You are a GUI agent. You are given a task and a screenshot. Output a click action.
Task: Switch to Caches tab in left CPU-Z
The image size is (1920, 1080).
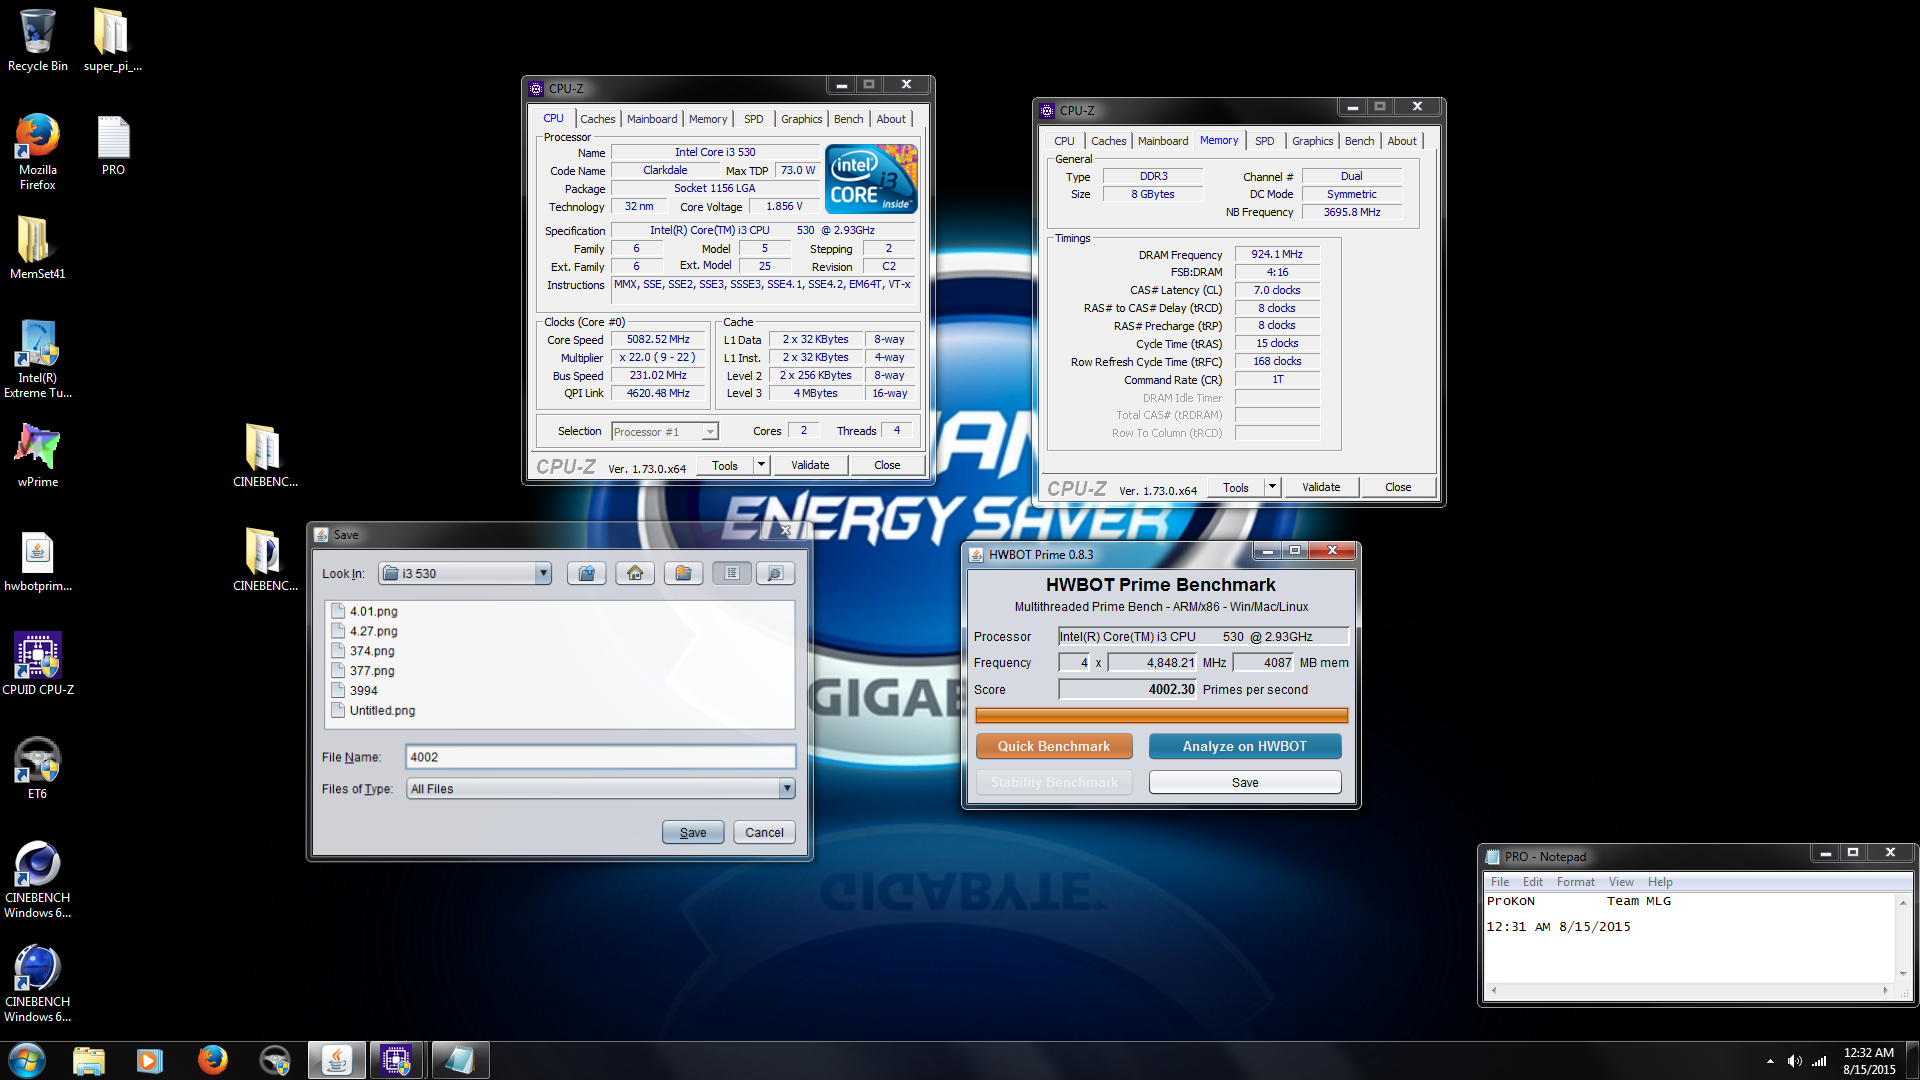[597, 119]
